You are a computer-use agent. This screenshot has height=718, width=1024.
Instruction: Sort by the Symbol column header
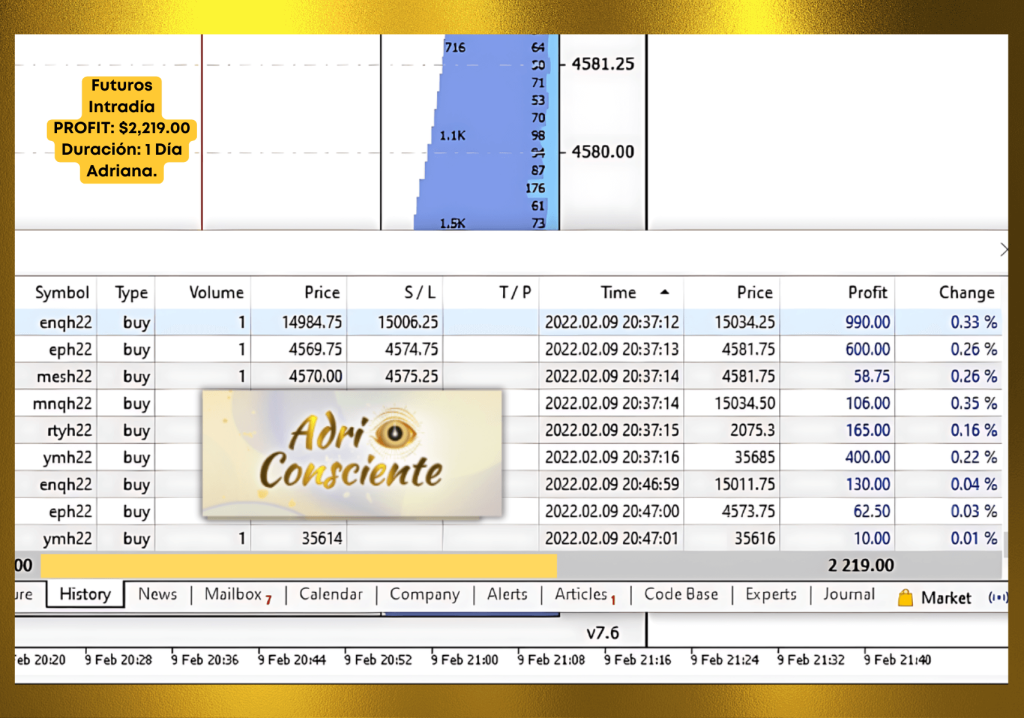(x=62, y=293)
